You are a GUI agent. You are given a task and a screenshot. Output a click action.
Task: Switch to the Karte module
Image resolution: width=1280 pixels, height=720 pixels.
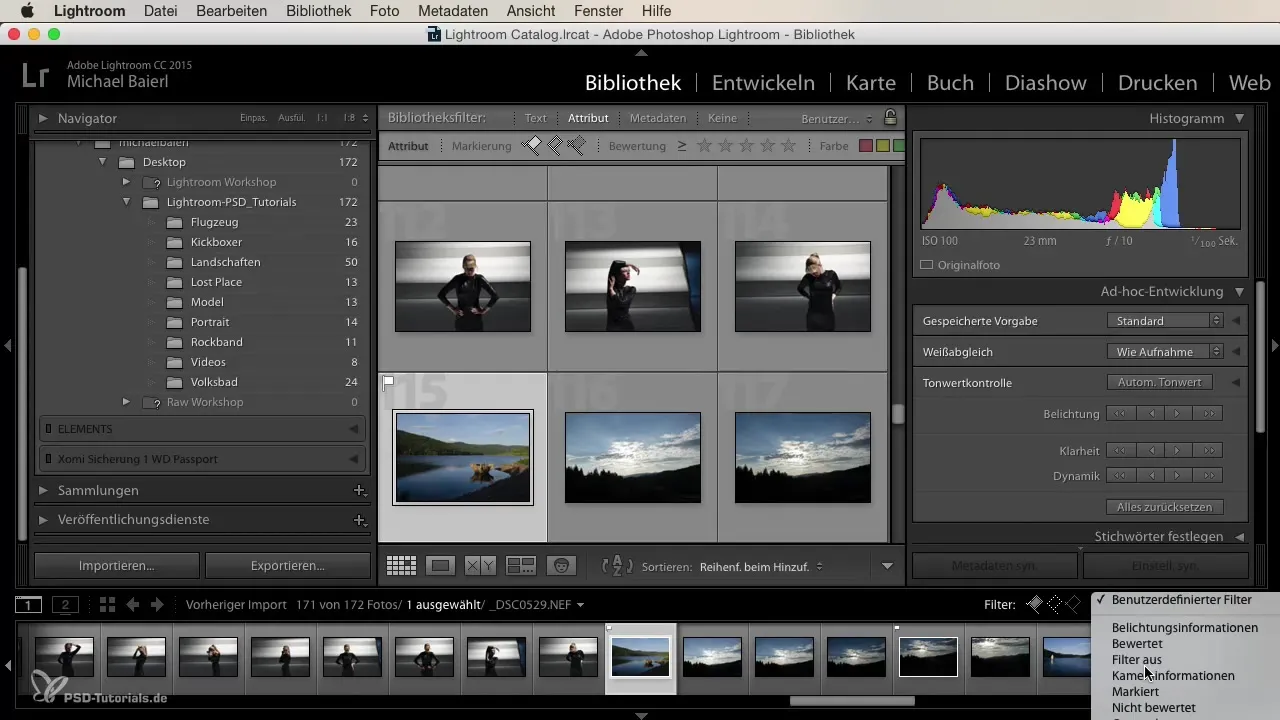click(x=870, y=83)
